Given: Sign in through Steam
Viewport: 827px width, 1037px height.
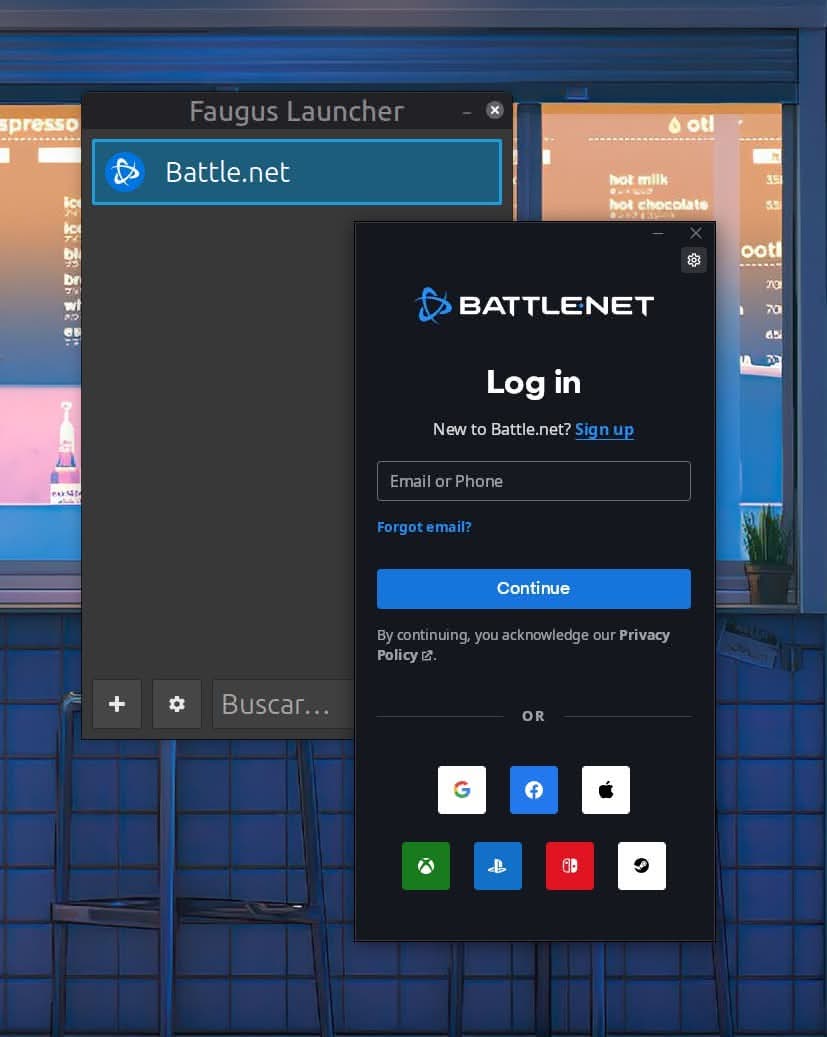Looking at the screenshot, I should [641, 865].
